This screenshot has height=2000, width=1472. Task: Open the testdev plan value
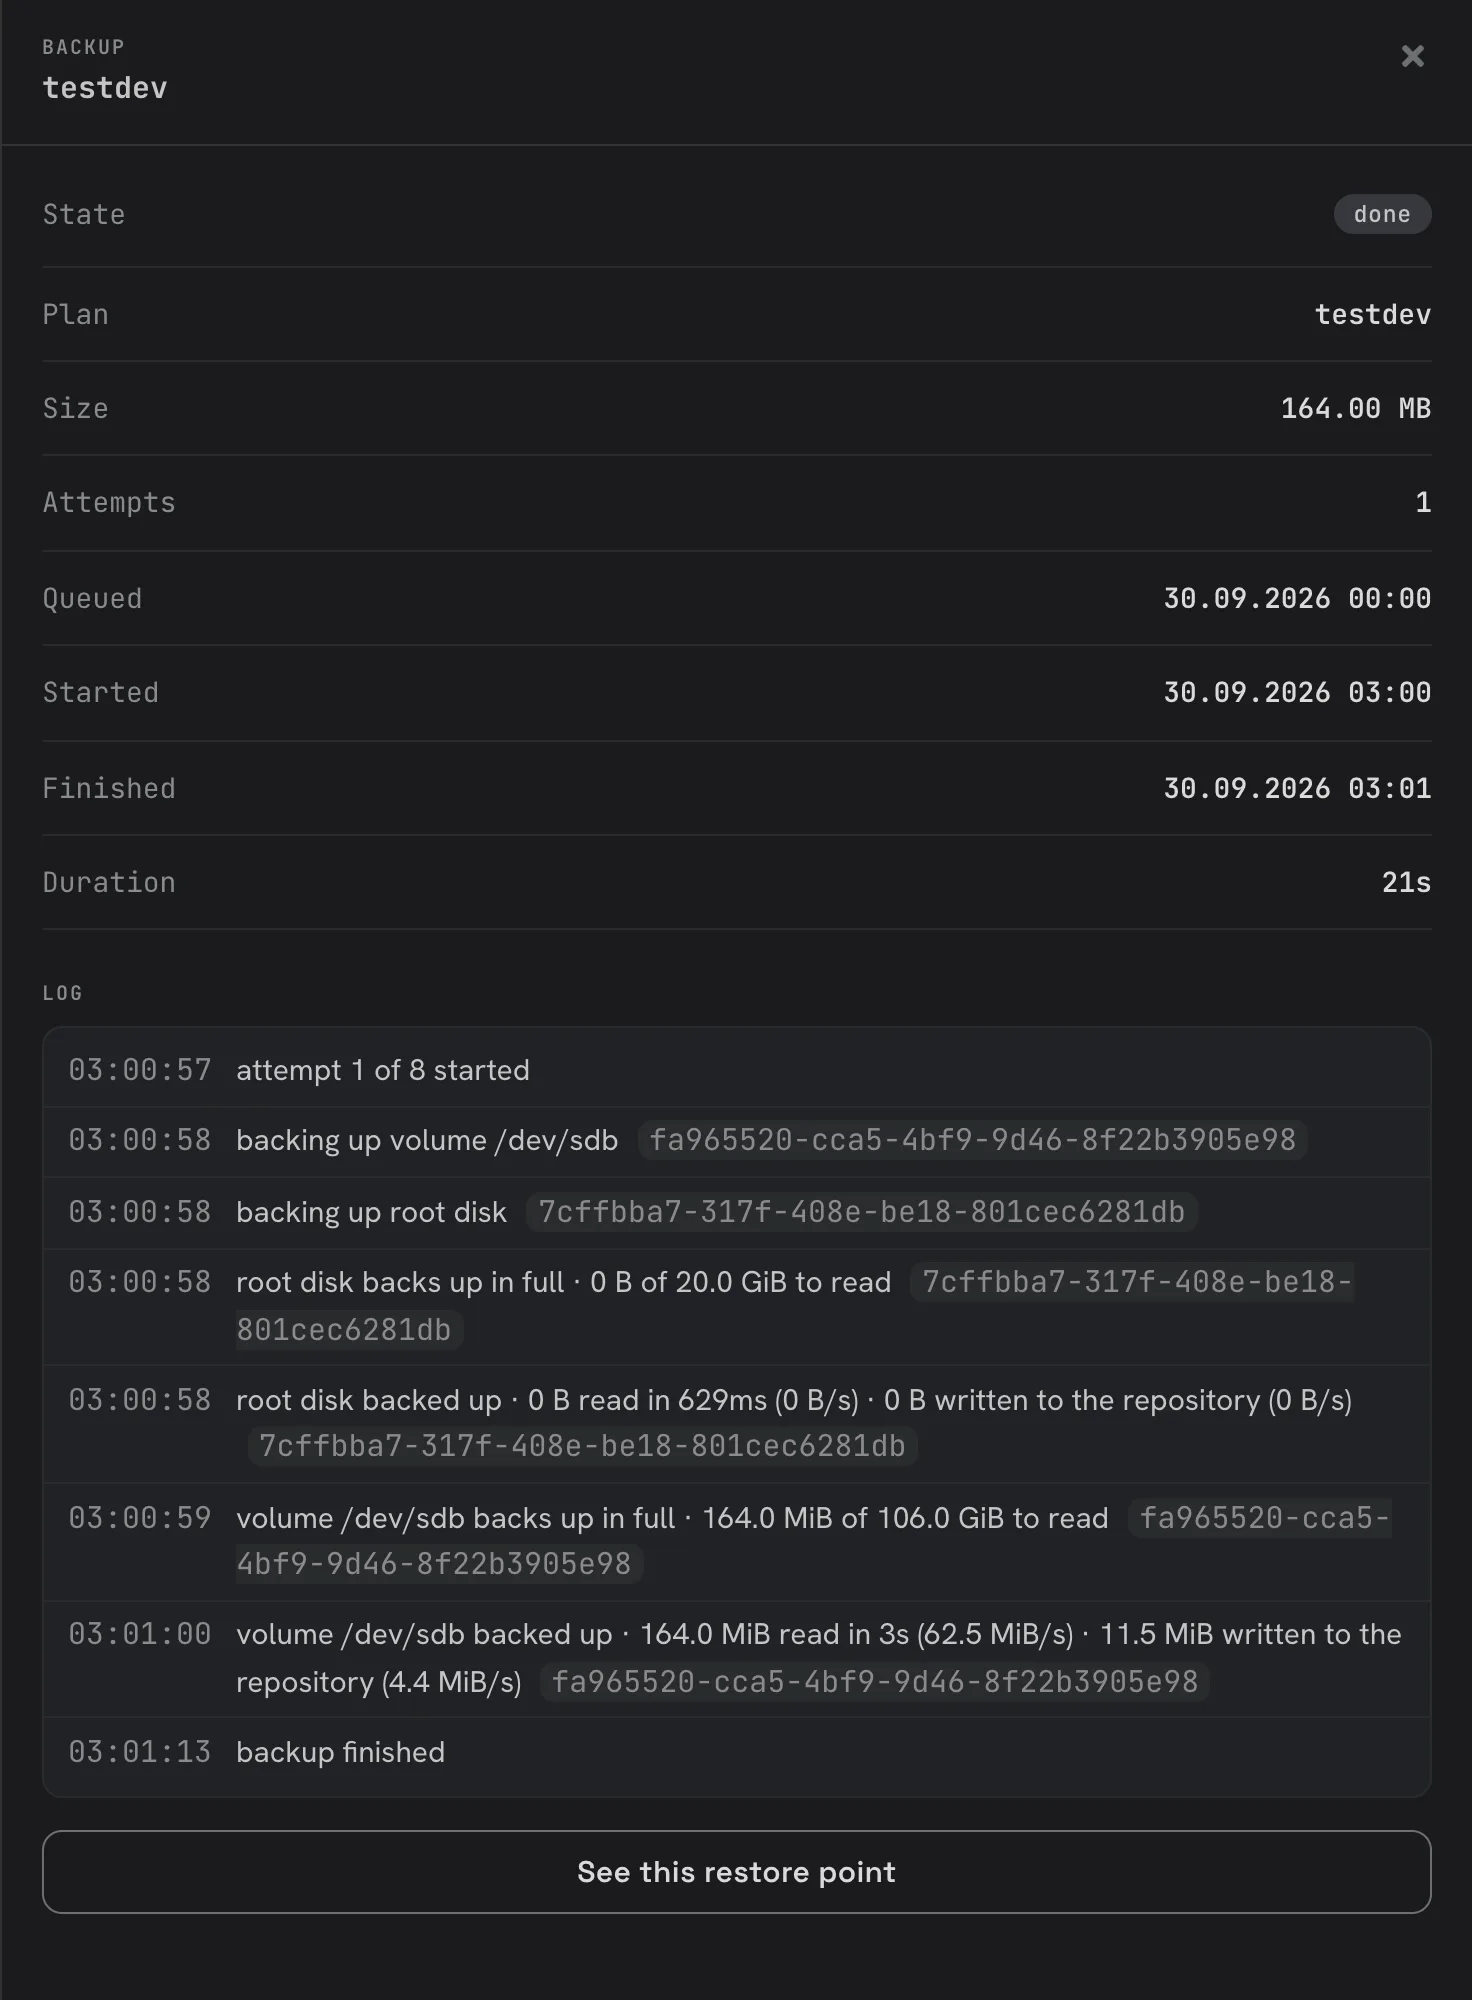click(1372, 314)
